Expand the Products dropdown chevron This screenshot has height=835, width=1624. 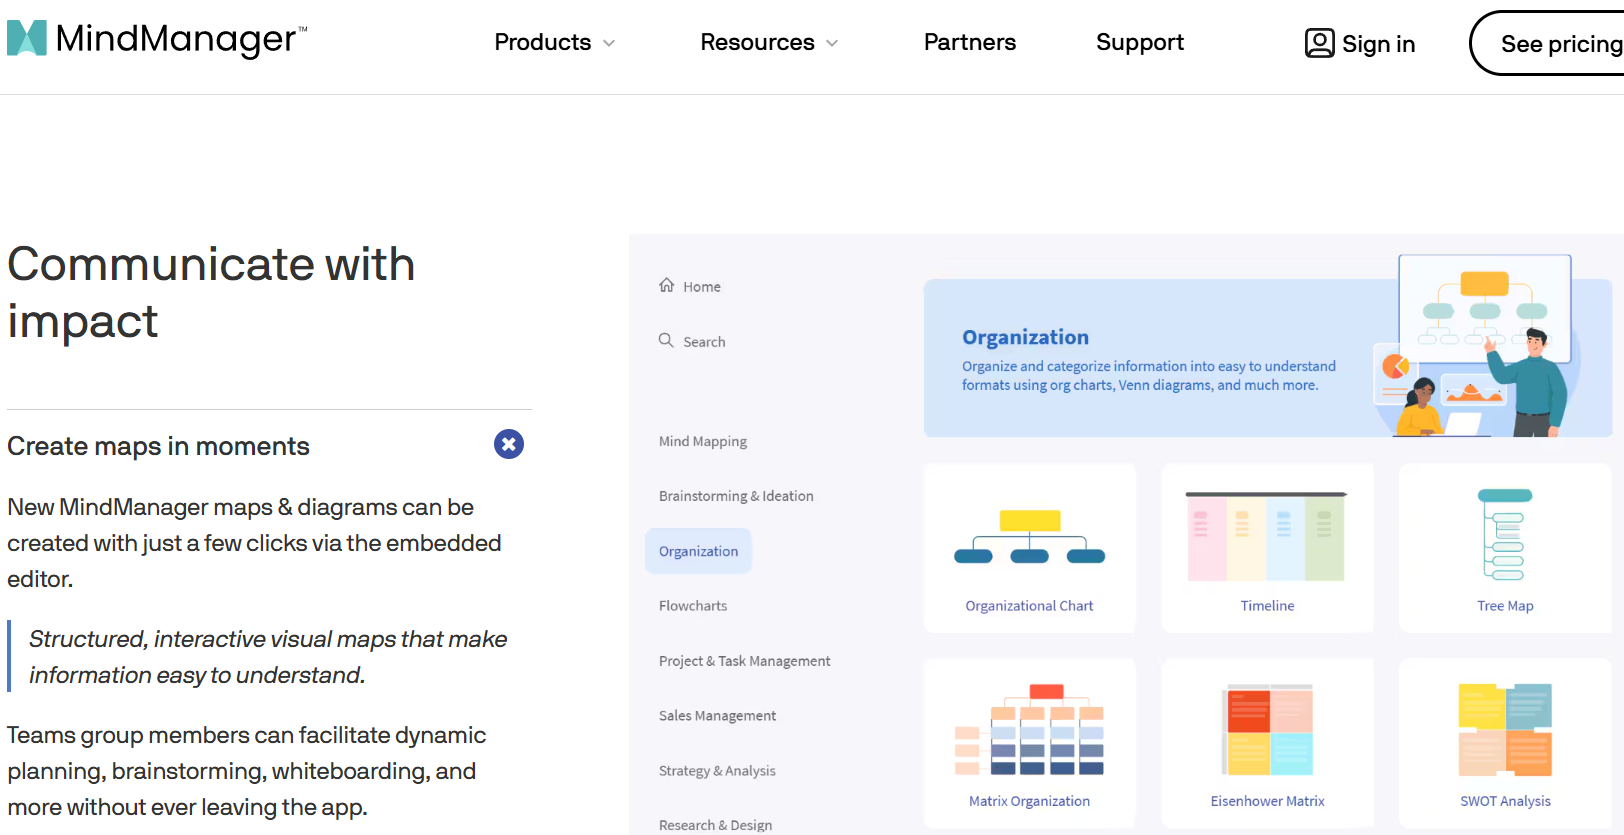point(609,43)
